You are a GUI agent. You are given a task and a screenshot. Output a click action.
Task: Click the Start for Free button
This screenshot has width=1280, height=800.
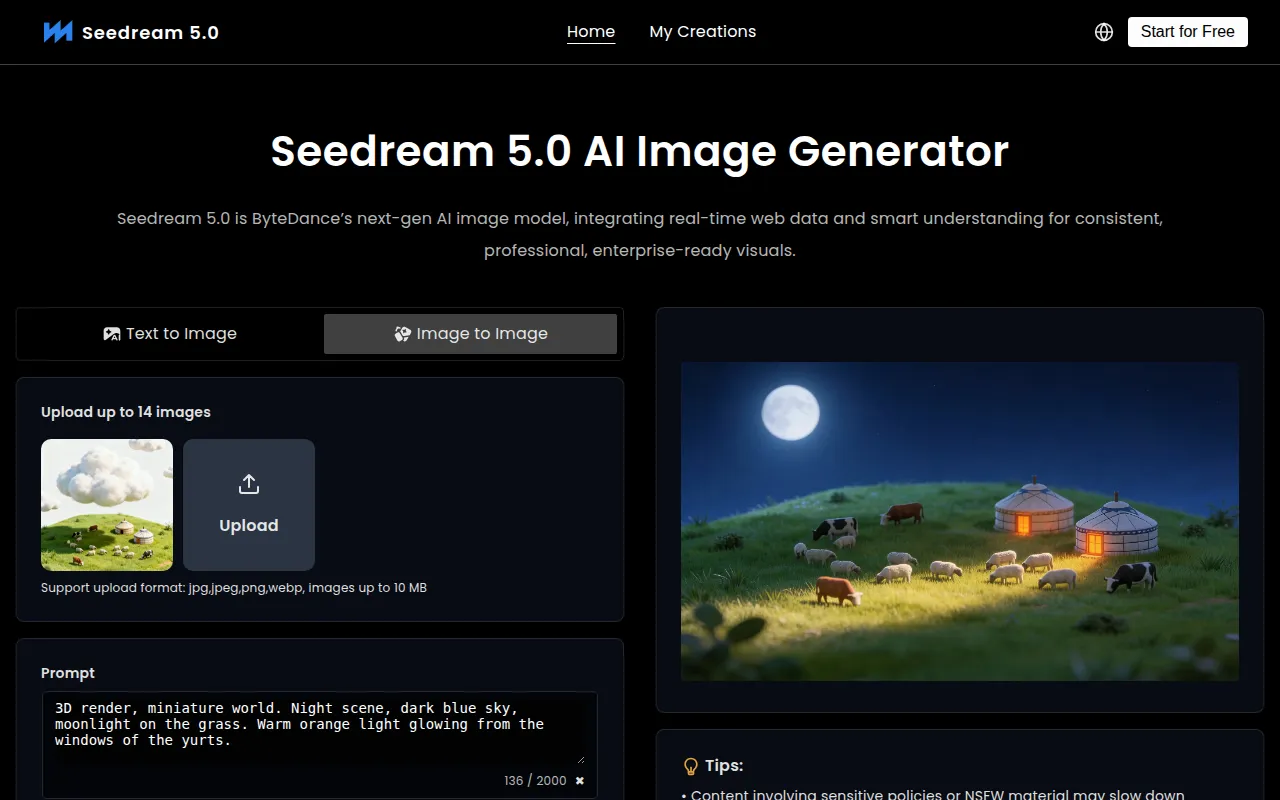[1187, 31]
